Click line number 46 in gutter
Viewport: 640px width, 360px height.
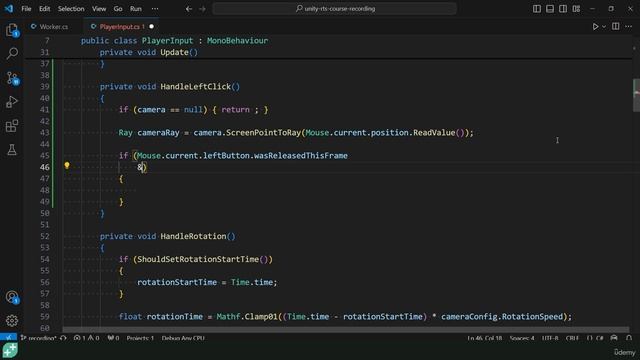44,167
